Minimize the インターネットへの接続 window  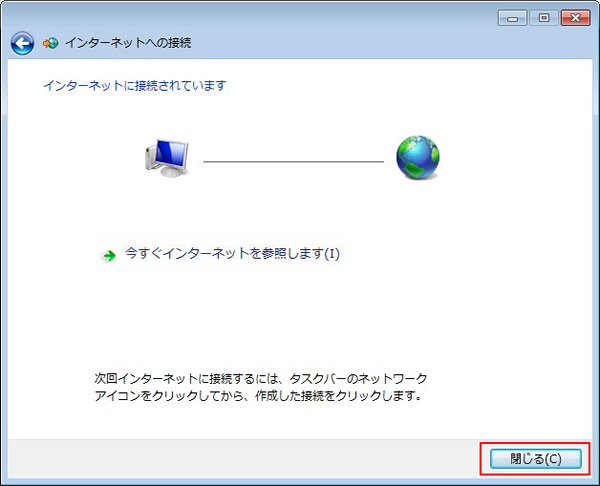click(x=512, y=18)
